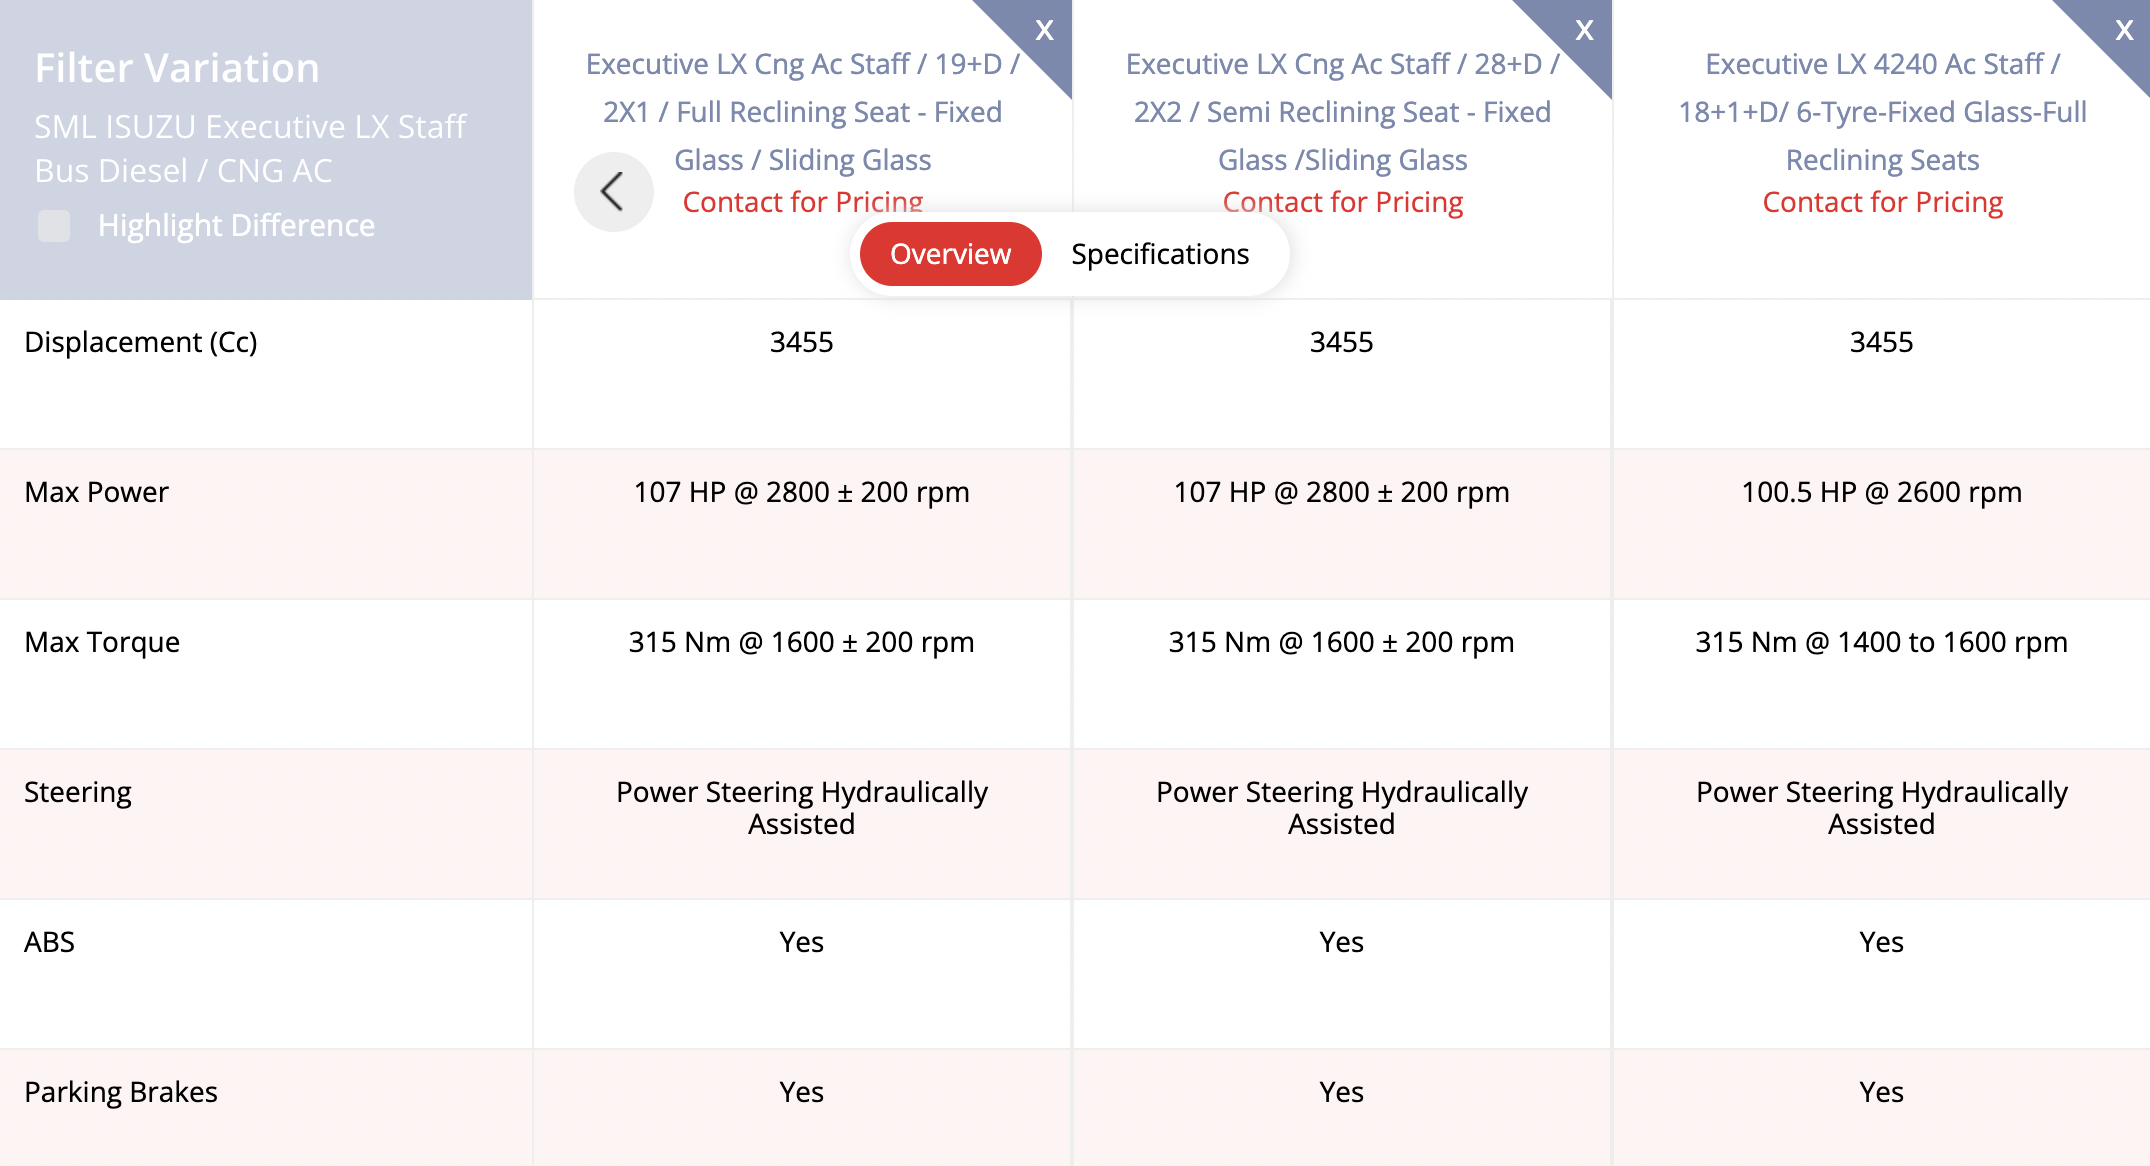The width and height of the screenshot is (2150, 1166).
Task: Remove the Executive LX 4240 variant with X
Action: (2124, 30)
